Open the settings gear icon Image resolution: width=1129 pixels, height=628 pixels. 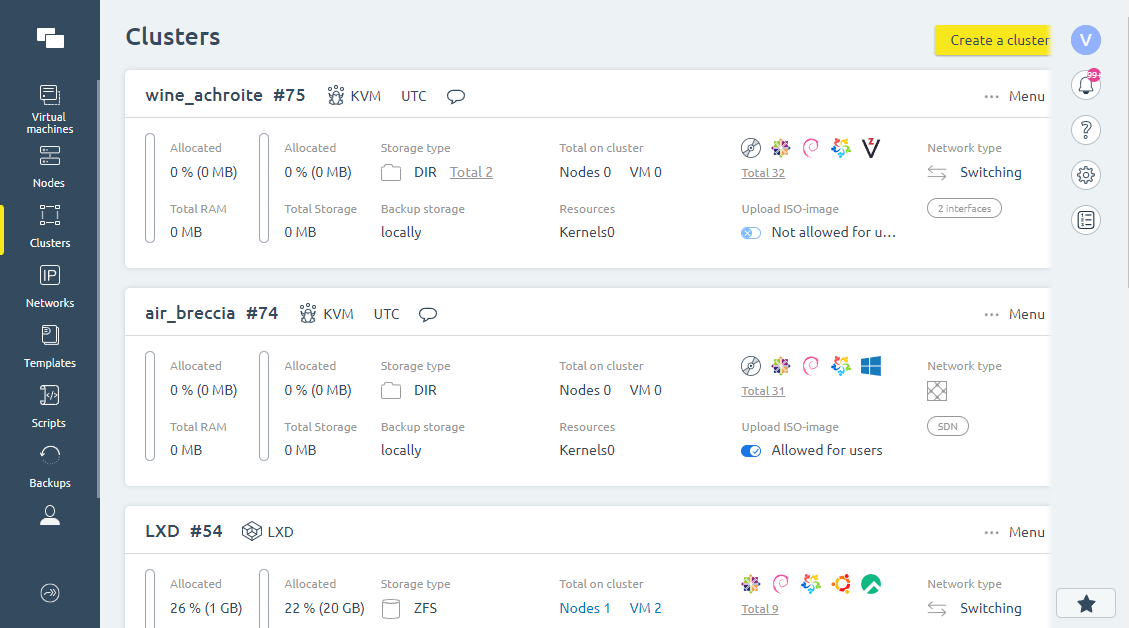[x=1085, y=176]
